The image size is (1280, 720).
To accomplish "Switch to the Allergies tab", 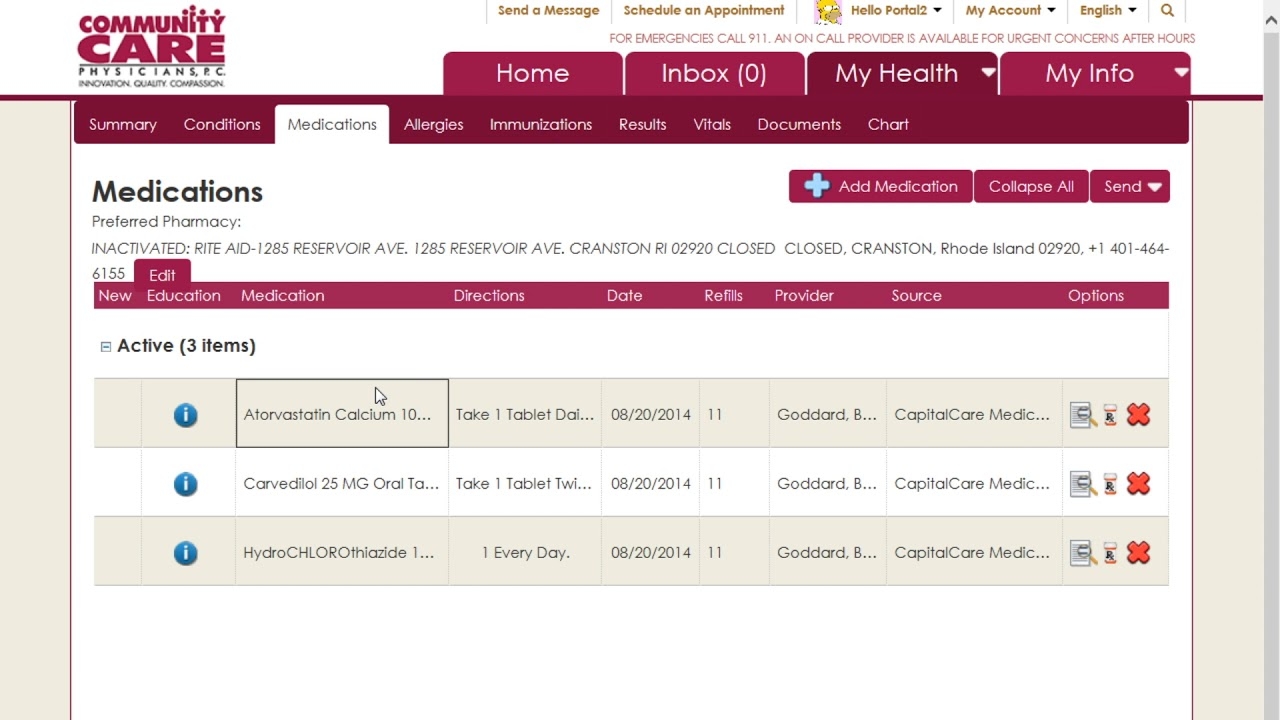I will (433, 125).
